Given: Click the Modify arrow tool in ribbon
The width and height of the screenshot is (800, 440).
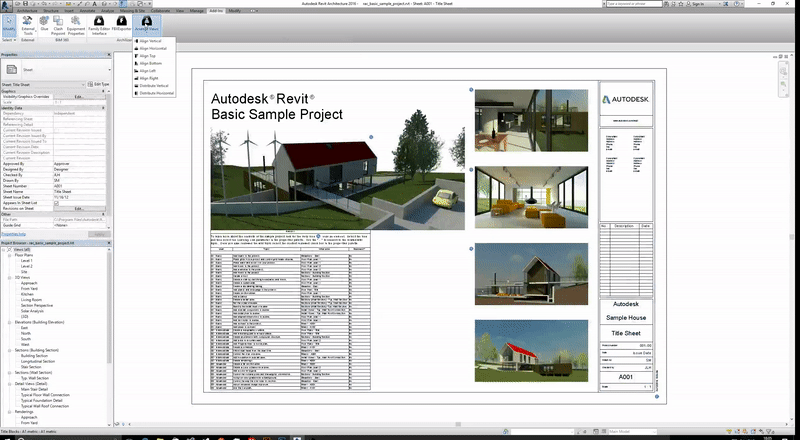Looking at the screenshot, I should [9, 25].
